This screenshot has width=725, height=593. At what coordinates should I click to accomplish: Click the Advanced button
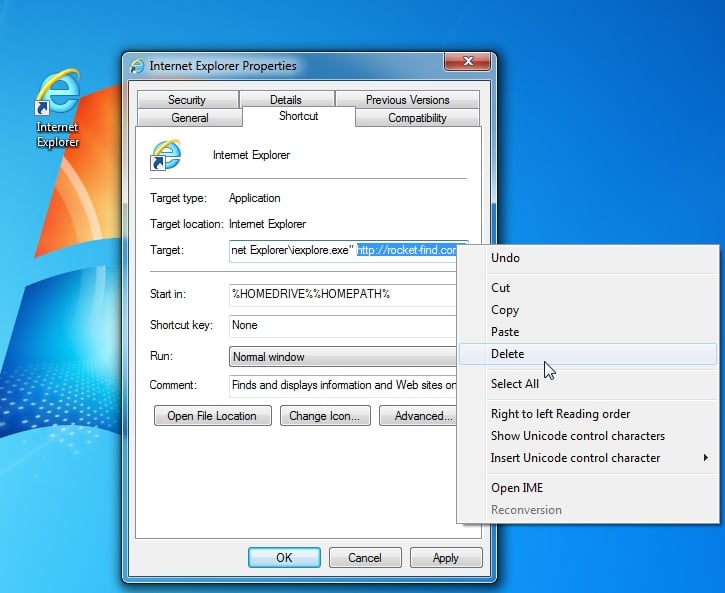coord(418,416)
